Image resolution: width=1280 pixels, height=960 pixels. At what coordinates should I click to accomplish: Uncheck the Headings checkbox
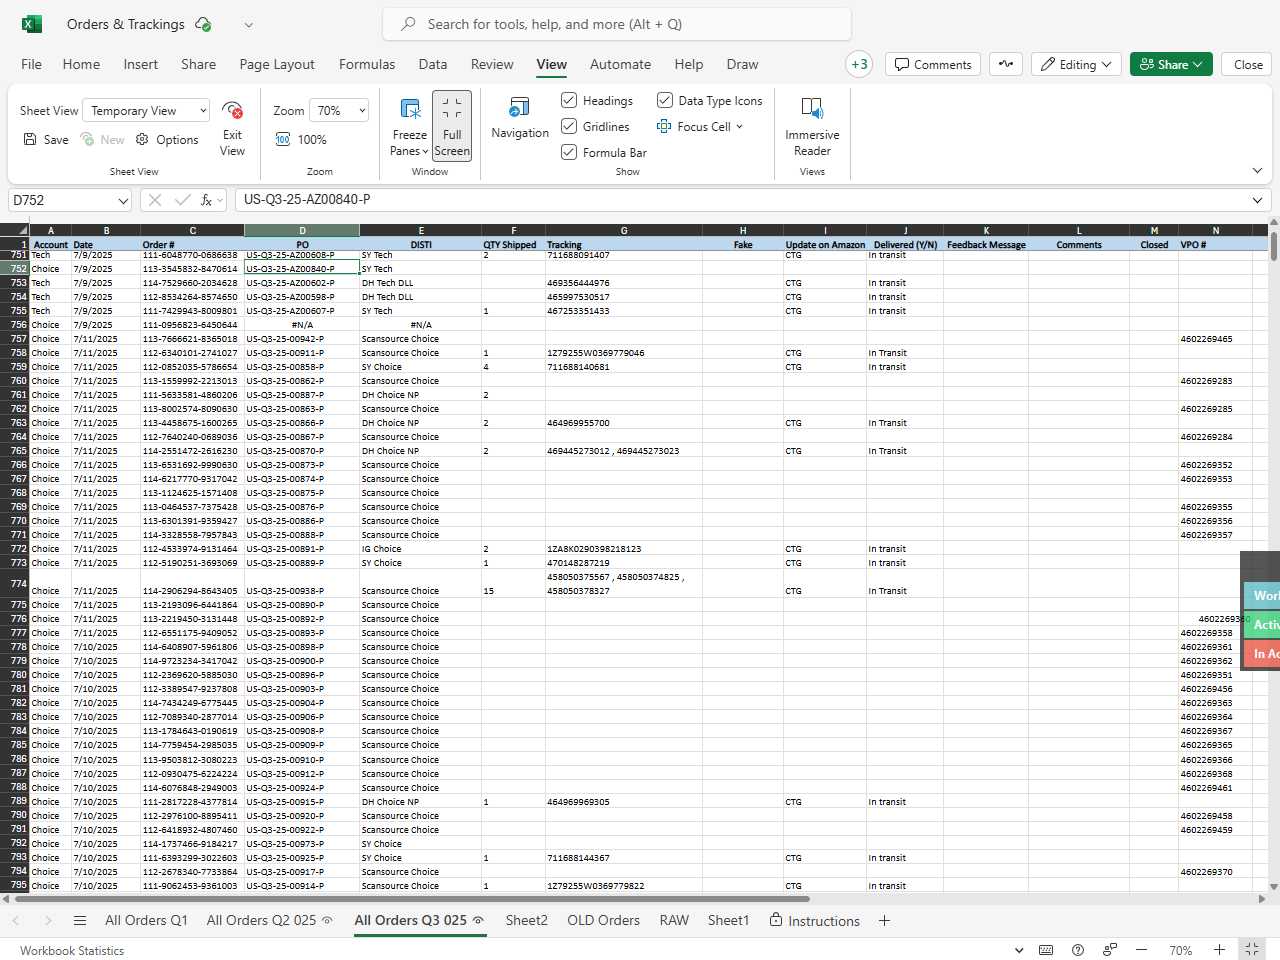[x=569, y=100]
